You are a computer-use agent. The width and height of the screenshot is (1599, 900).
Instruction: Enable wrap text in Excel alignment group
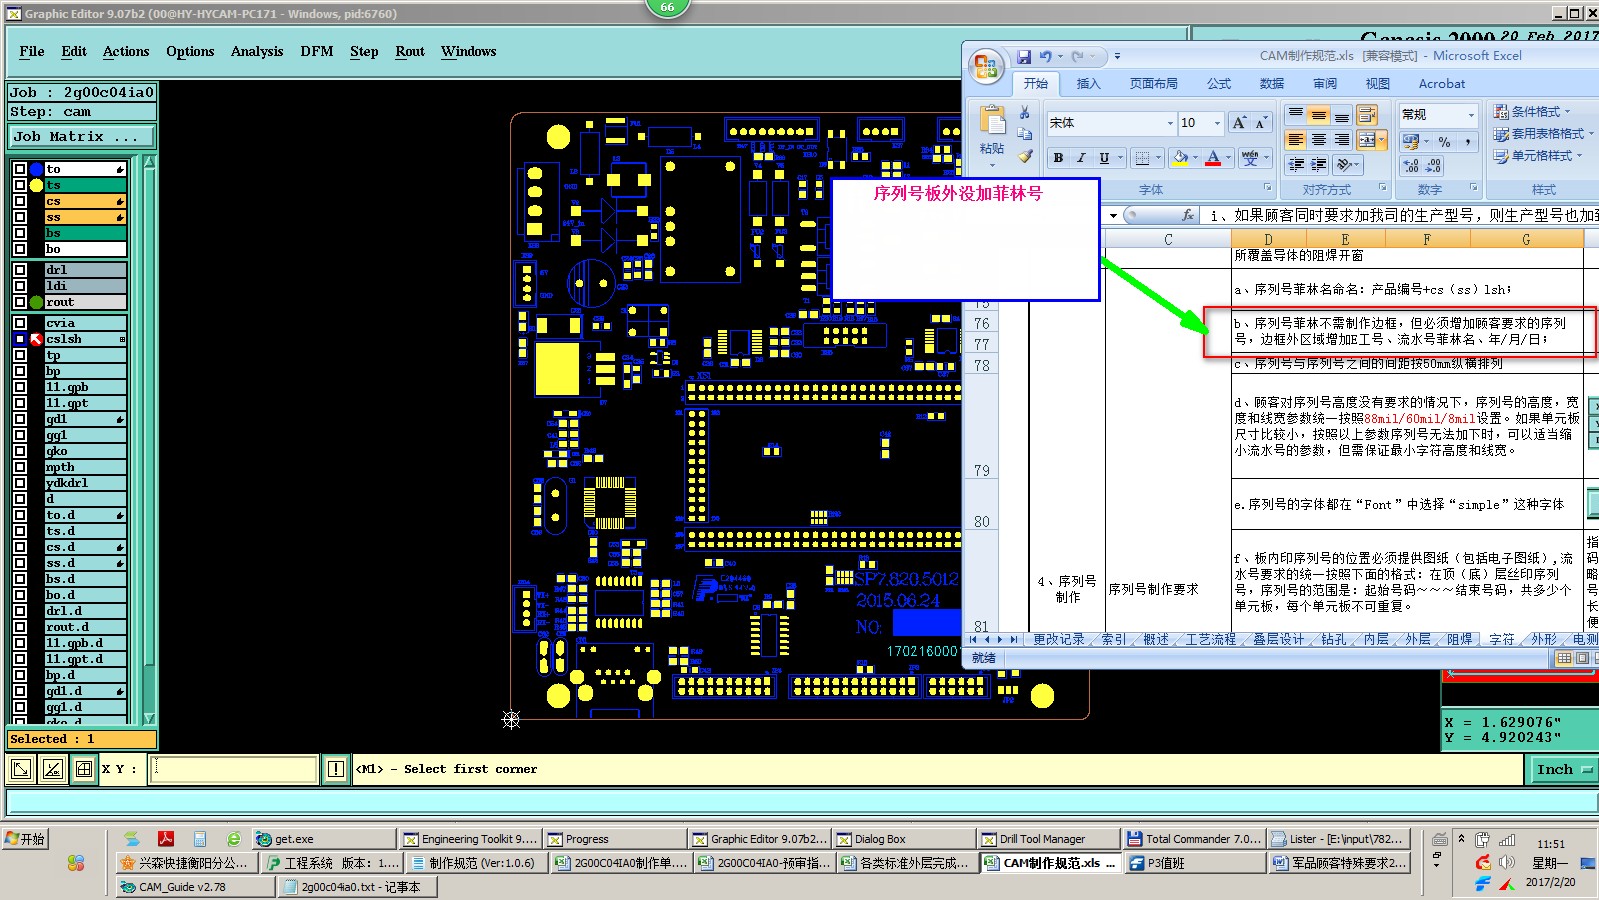[1367, 115]
